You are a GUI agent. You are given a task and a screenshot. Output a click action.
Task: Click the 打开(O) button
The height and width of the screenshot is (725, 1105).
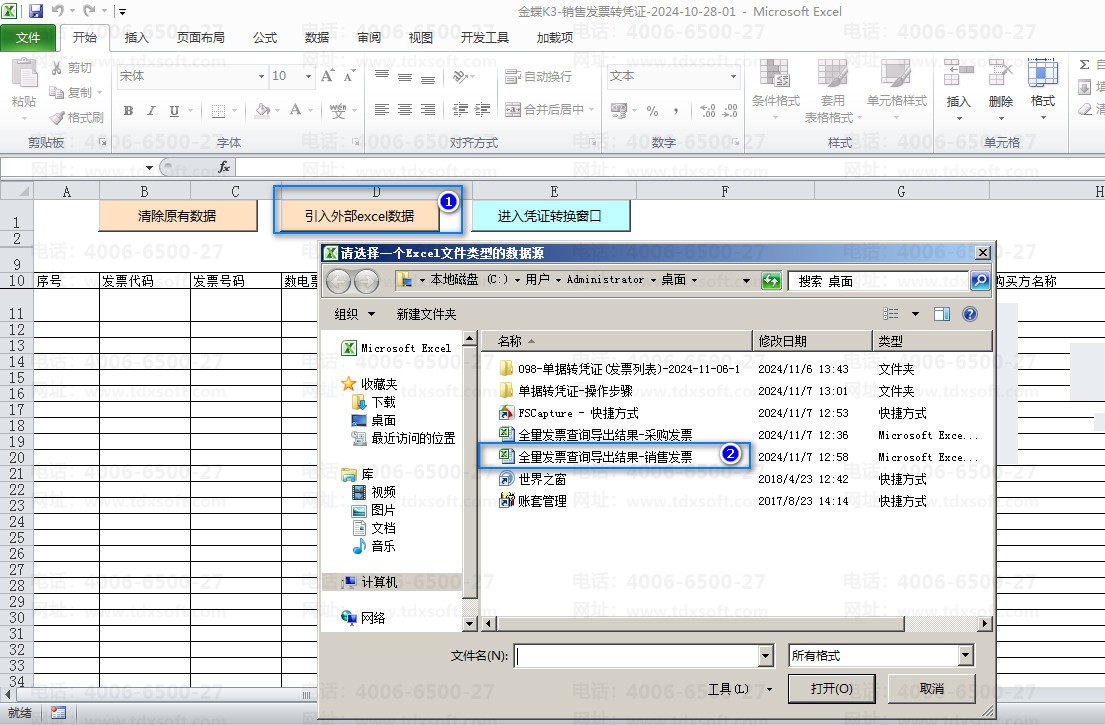832,688
